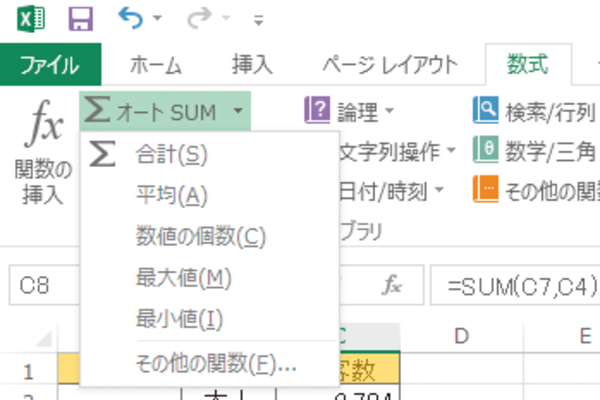Click the fx icon beside formula bar

(x=392, y=286)
